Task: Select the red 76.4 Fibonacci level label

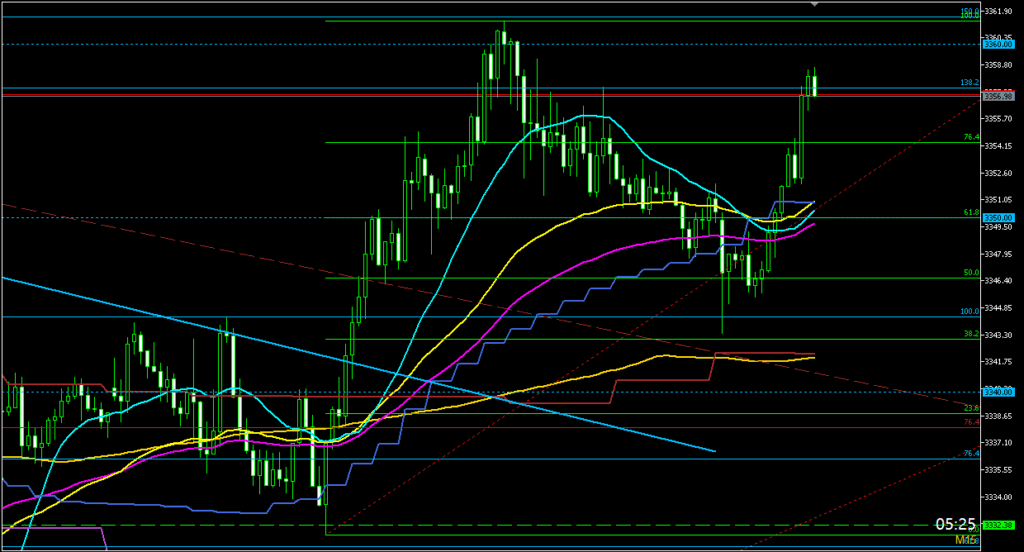Action: [972, 423]
